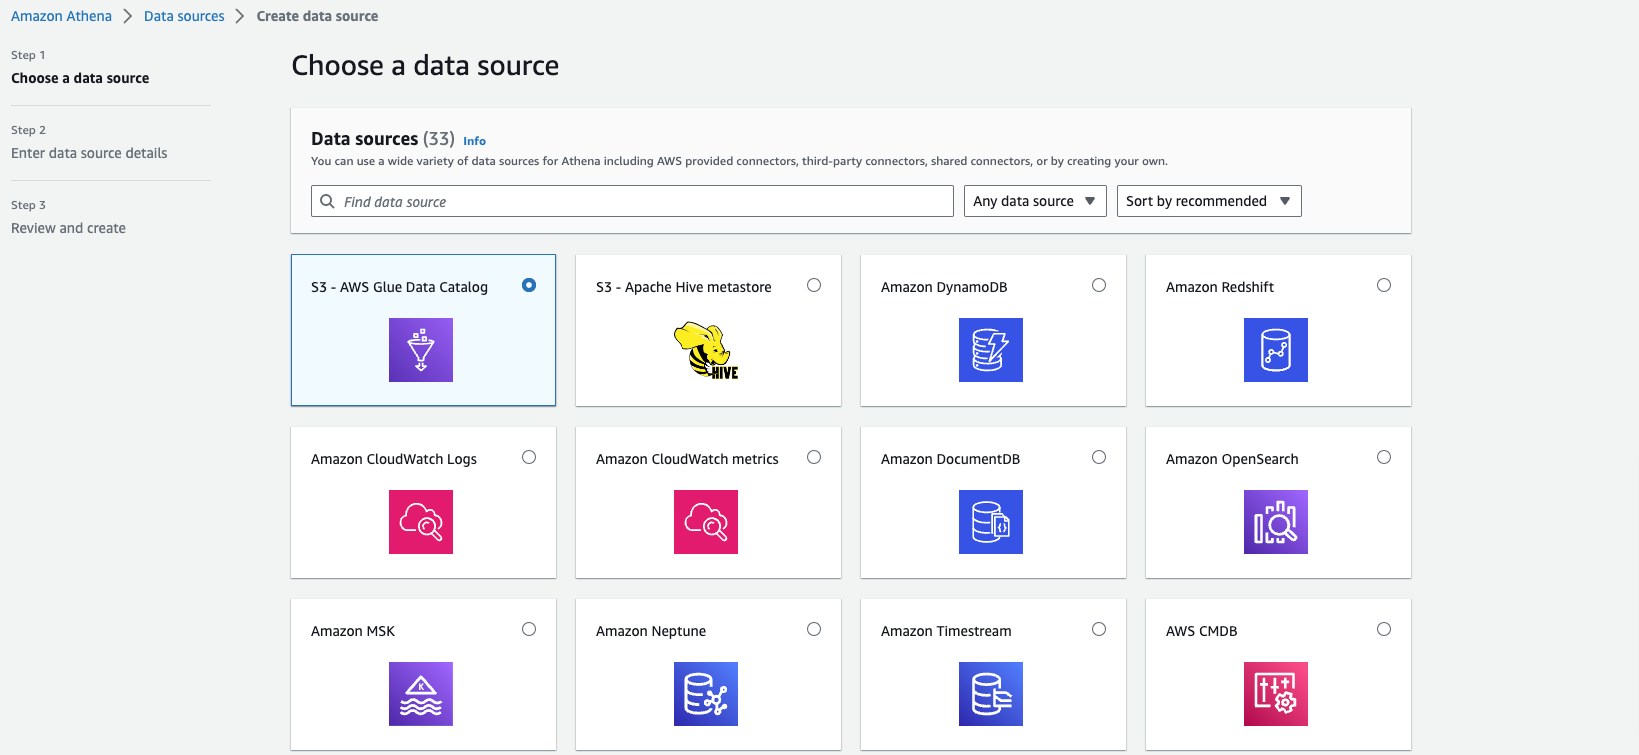Select the Amazon Timestream radio button
1639x755 pixels.
tap(1099, 629)
